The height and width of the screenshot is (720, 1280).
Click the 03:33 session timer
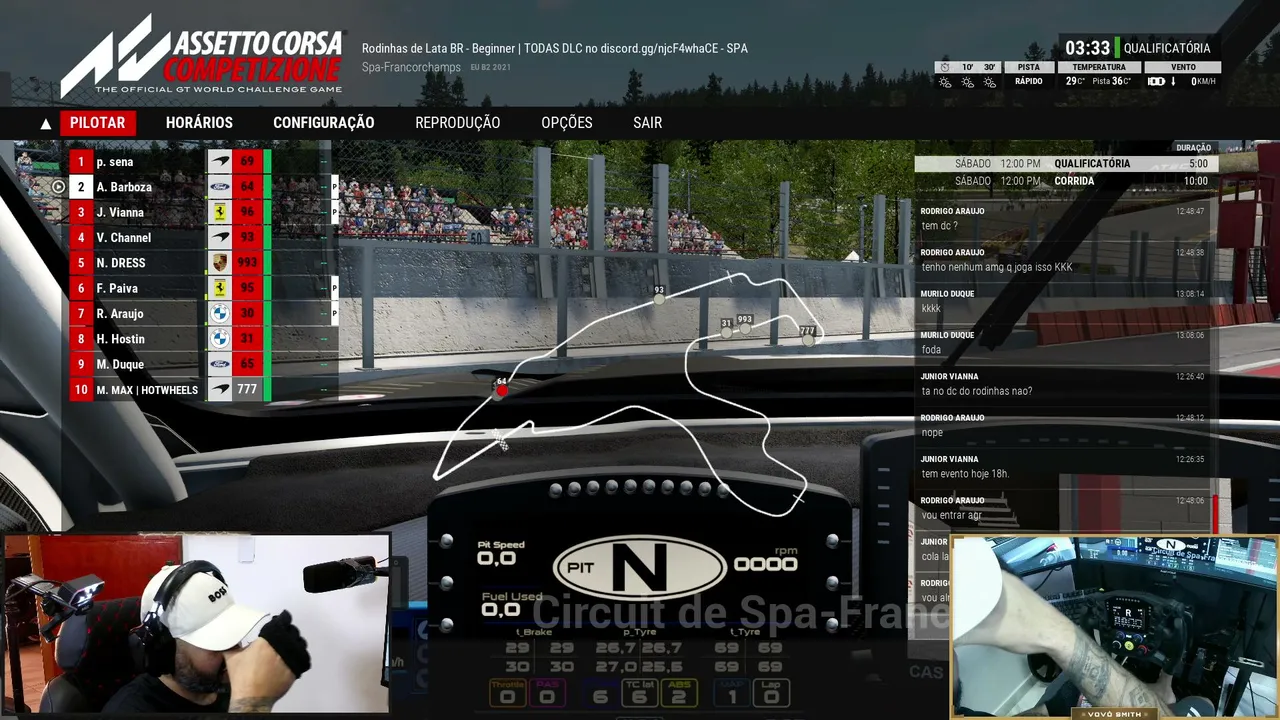point(1088,48)
